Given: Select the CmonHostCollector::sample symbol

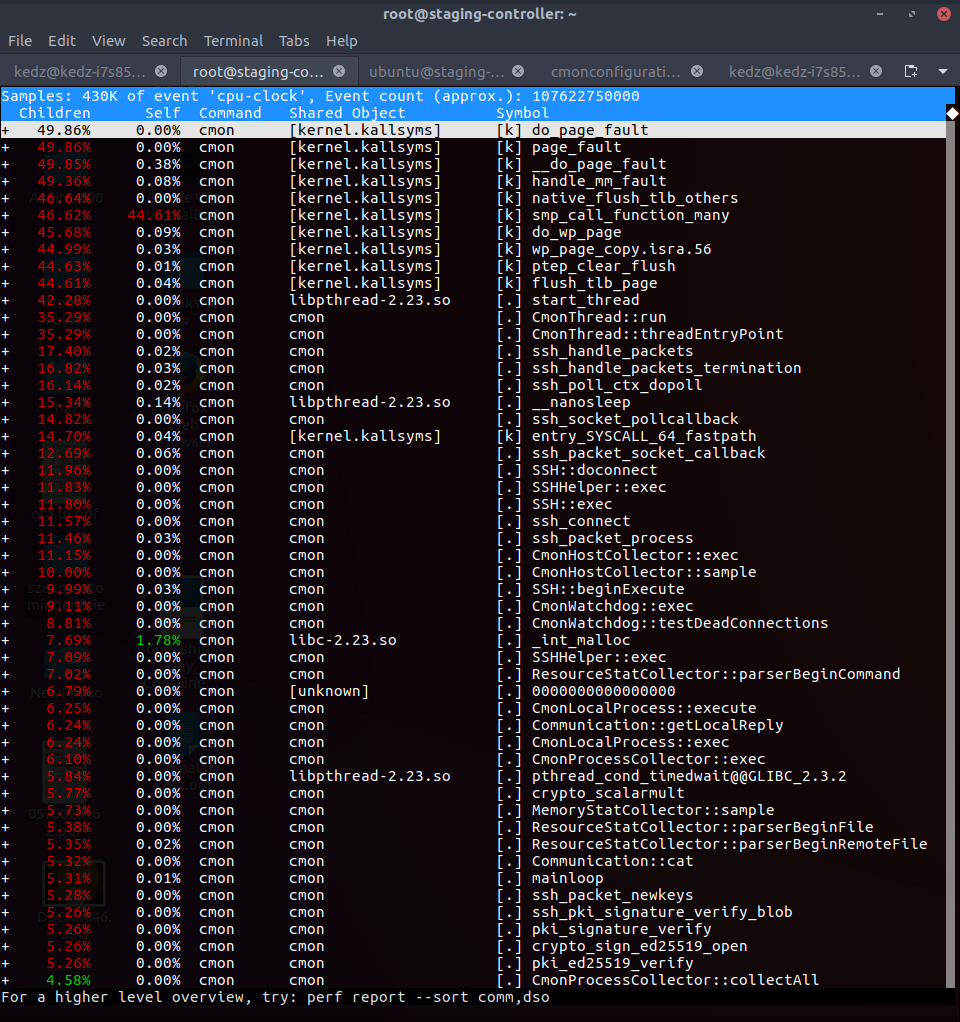Looking at the screenshot, I should click(644, 572).
